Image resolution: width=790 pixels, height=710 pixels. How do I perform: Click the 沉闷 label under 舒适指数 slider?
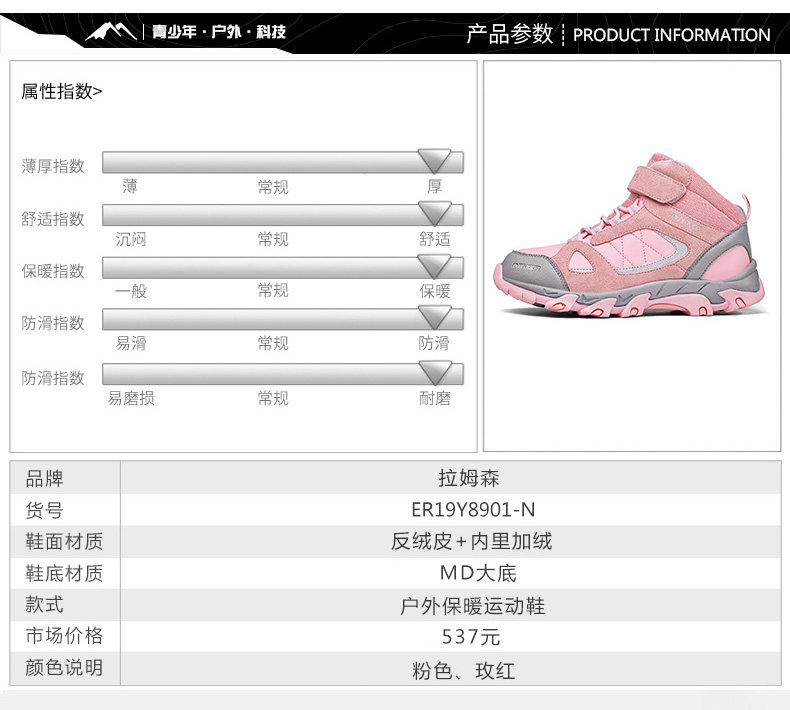130,239
